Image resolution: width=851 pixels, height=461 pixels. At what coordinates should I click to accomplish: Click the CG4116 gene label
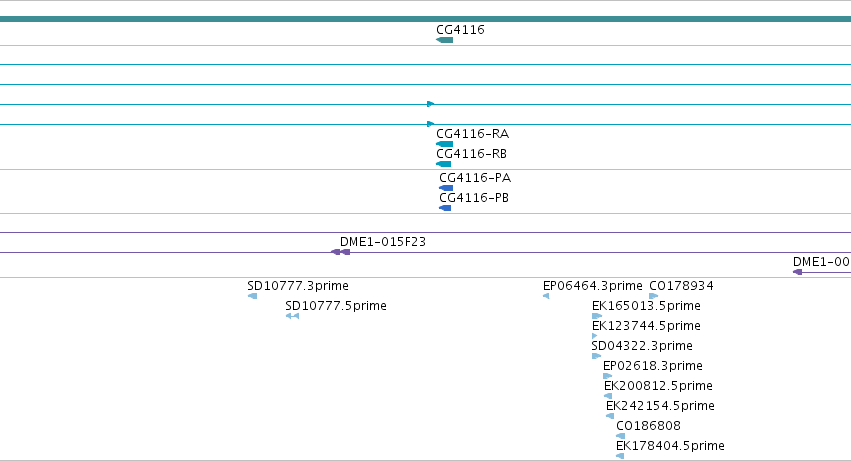click(x=460, y=30)
